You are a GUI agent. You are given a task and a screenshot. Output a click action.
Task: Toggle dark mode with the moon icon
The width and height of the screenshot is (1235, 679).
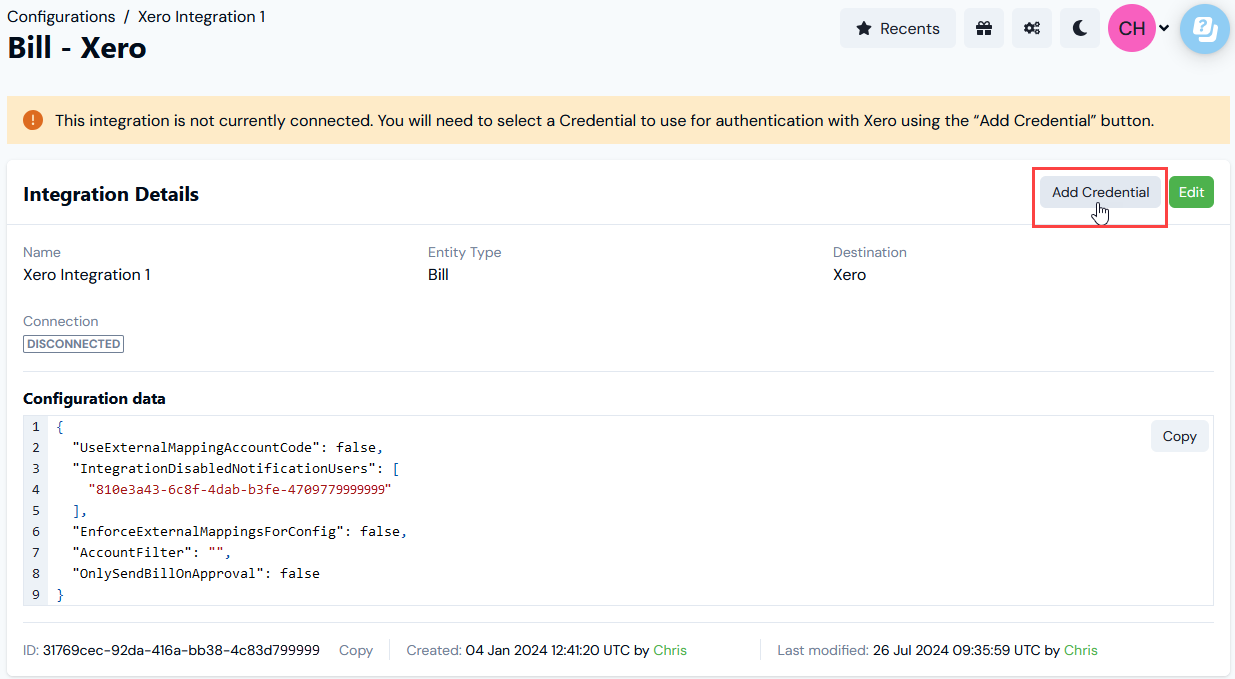pyautogui.click(x=1079, y=28)
